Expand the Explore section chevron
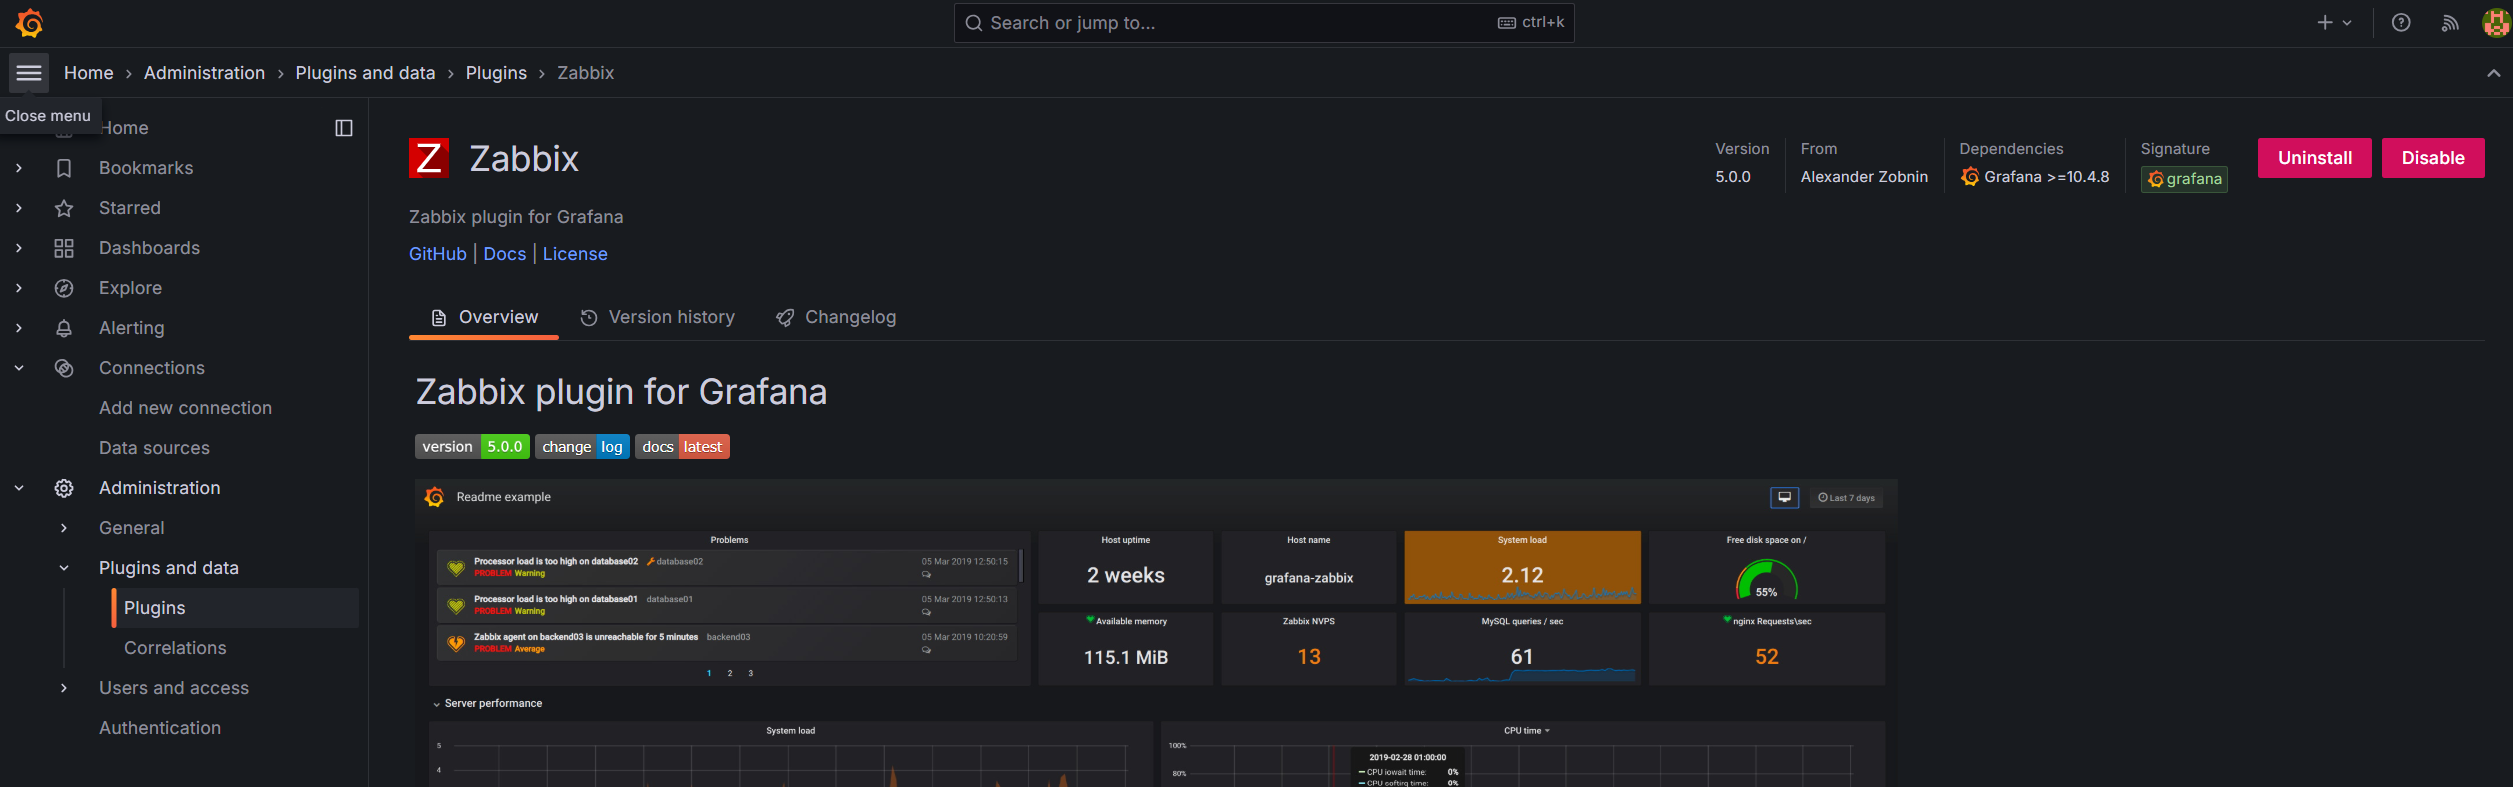2513x787 pixels. pos(19,288)
